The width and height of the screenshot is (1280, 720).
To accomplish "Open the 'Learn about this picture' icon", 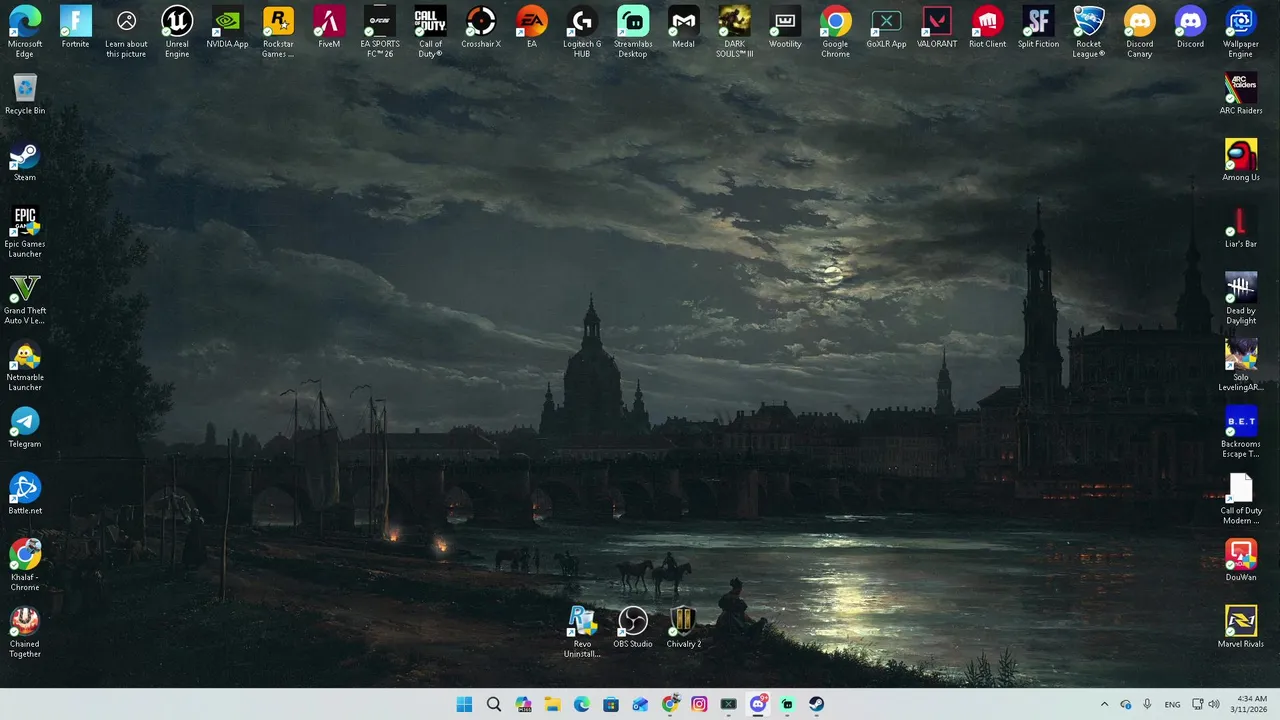I will [126, 32].
